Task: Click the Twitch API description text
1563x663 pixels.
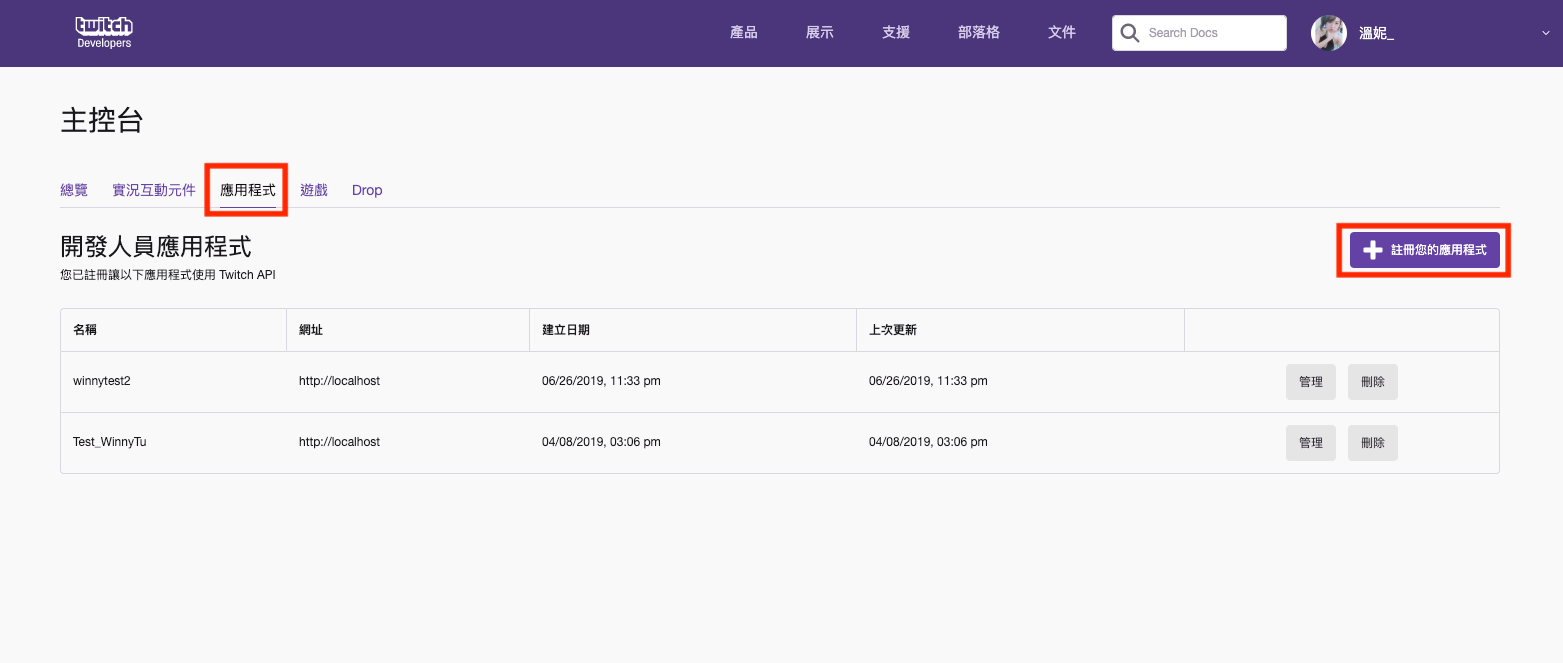Action: 168,274
